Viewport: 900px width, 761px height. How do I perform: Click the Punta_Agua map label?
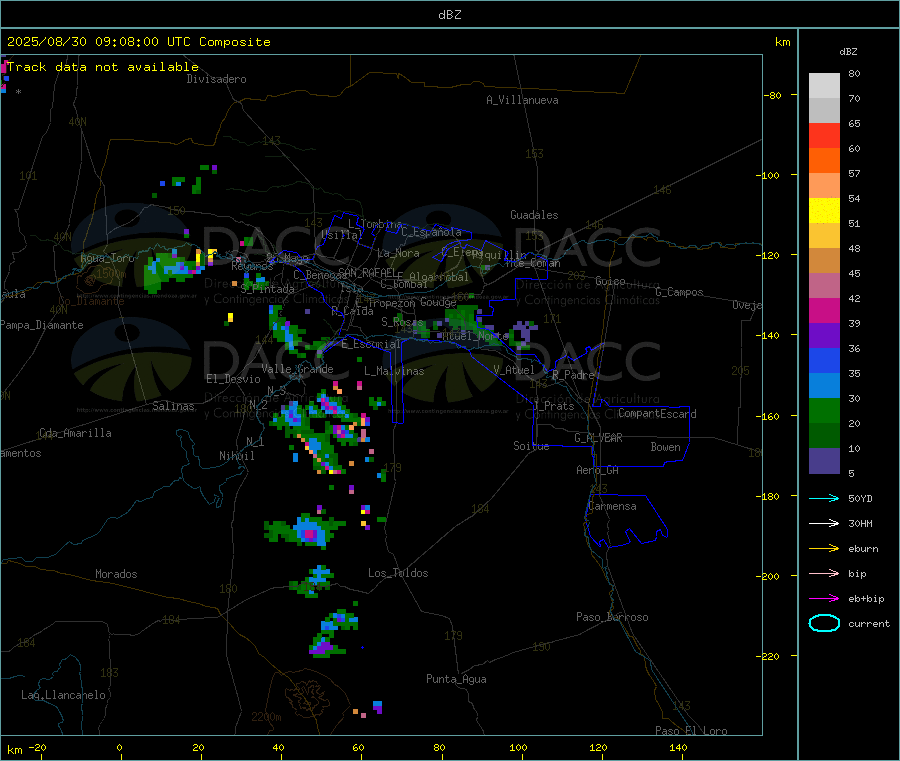[x=456, y=679]
